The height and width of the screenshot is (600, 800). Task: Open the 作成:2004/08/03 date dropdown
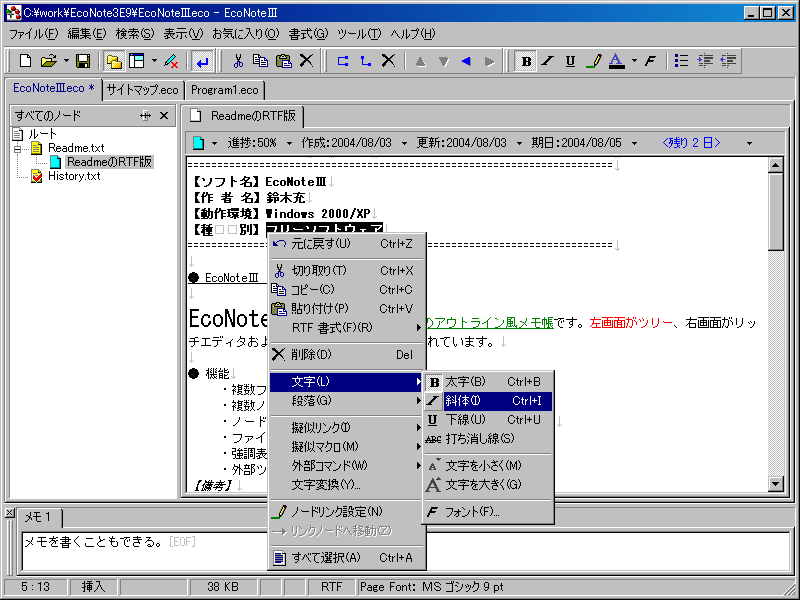coord(404,143)
